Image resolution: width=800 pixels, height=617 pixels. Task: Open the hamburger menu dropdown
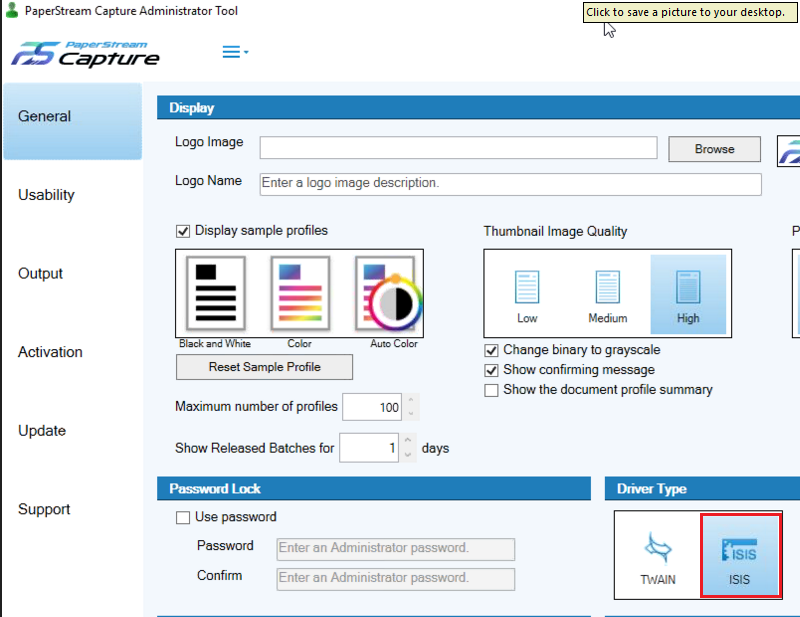pos(235,52)
